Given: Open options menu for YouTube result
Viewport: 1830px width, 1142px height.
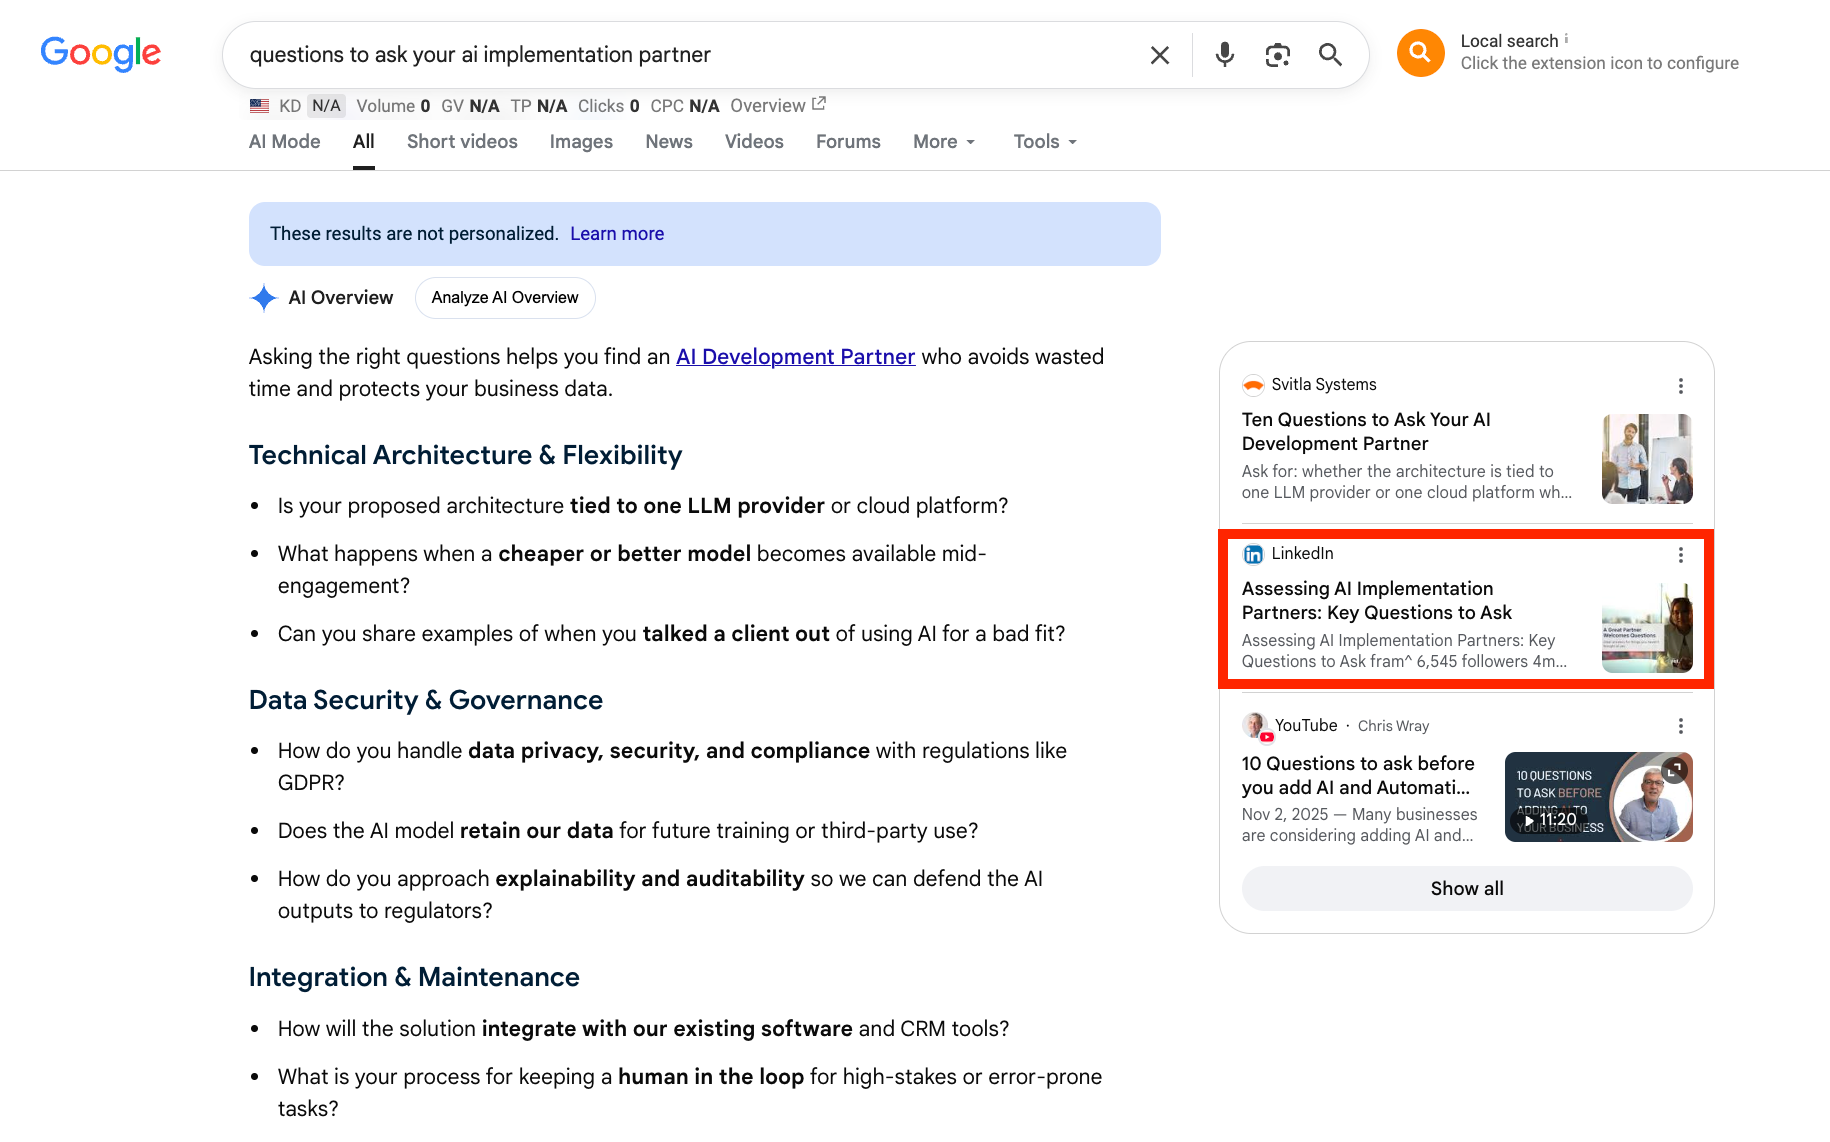Looking at the screenshot, I should [x=1681, y=726].
